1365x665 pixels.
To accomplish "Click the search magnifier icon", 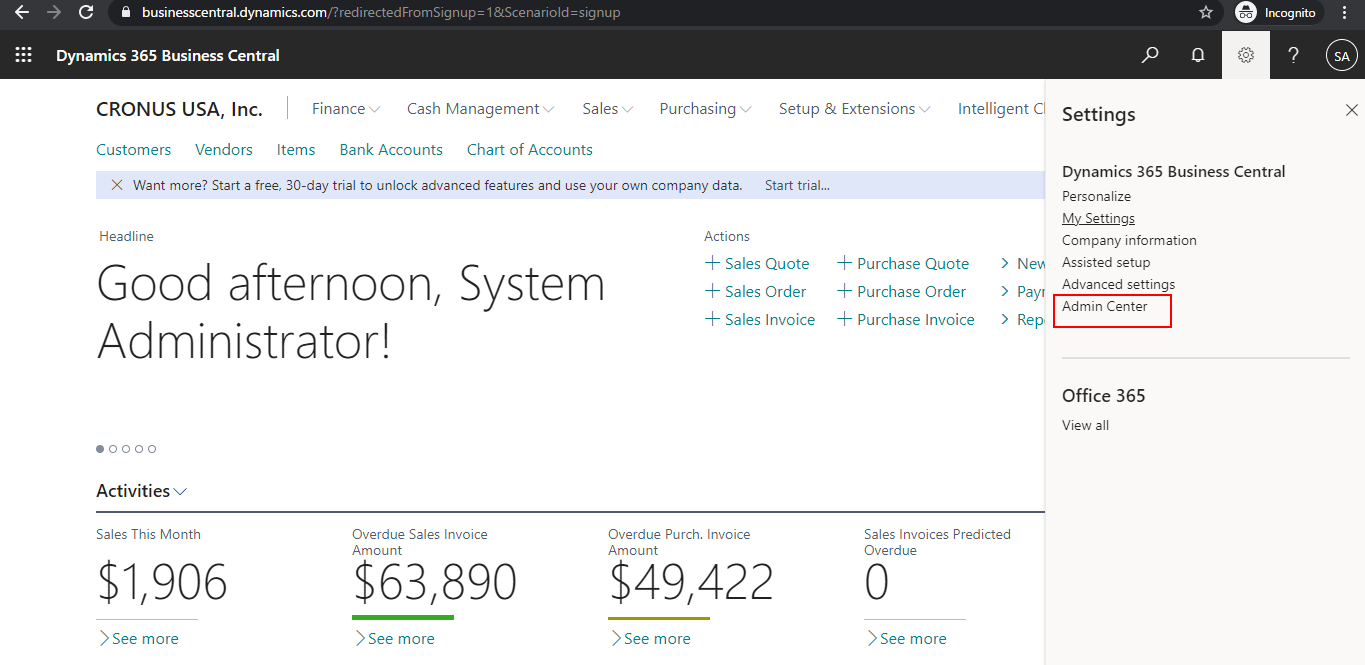I will (x=1150, y=55).
